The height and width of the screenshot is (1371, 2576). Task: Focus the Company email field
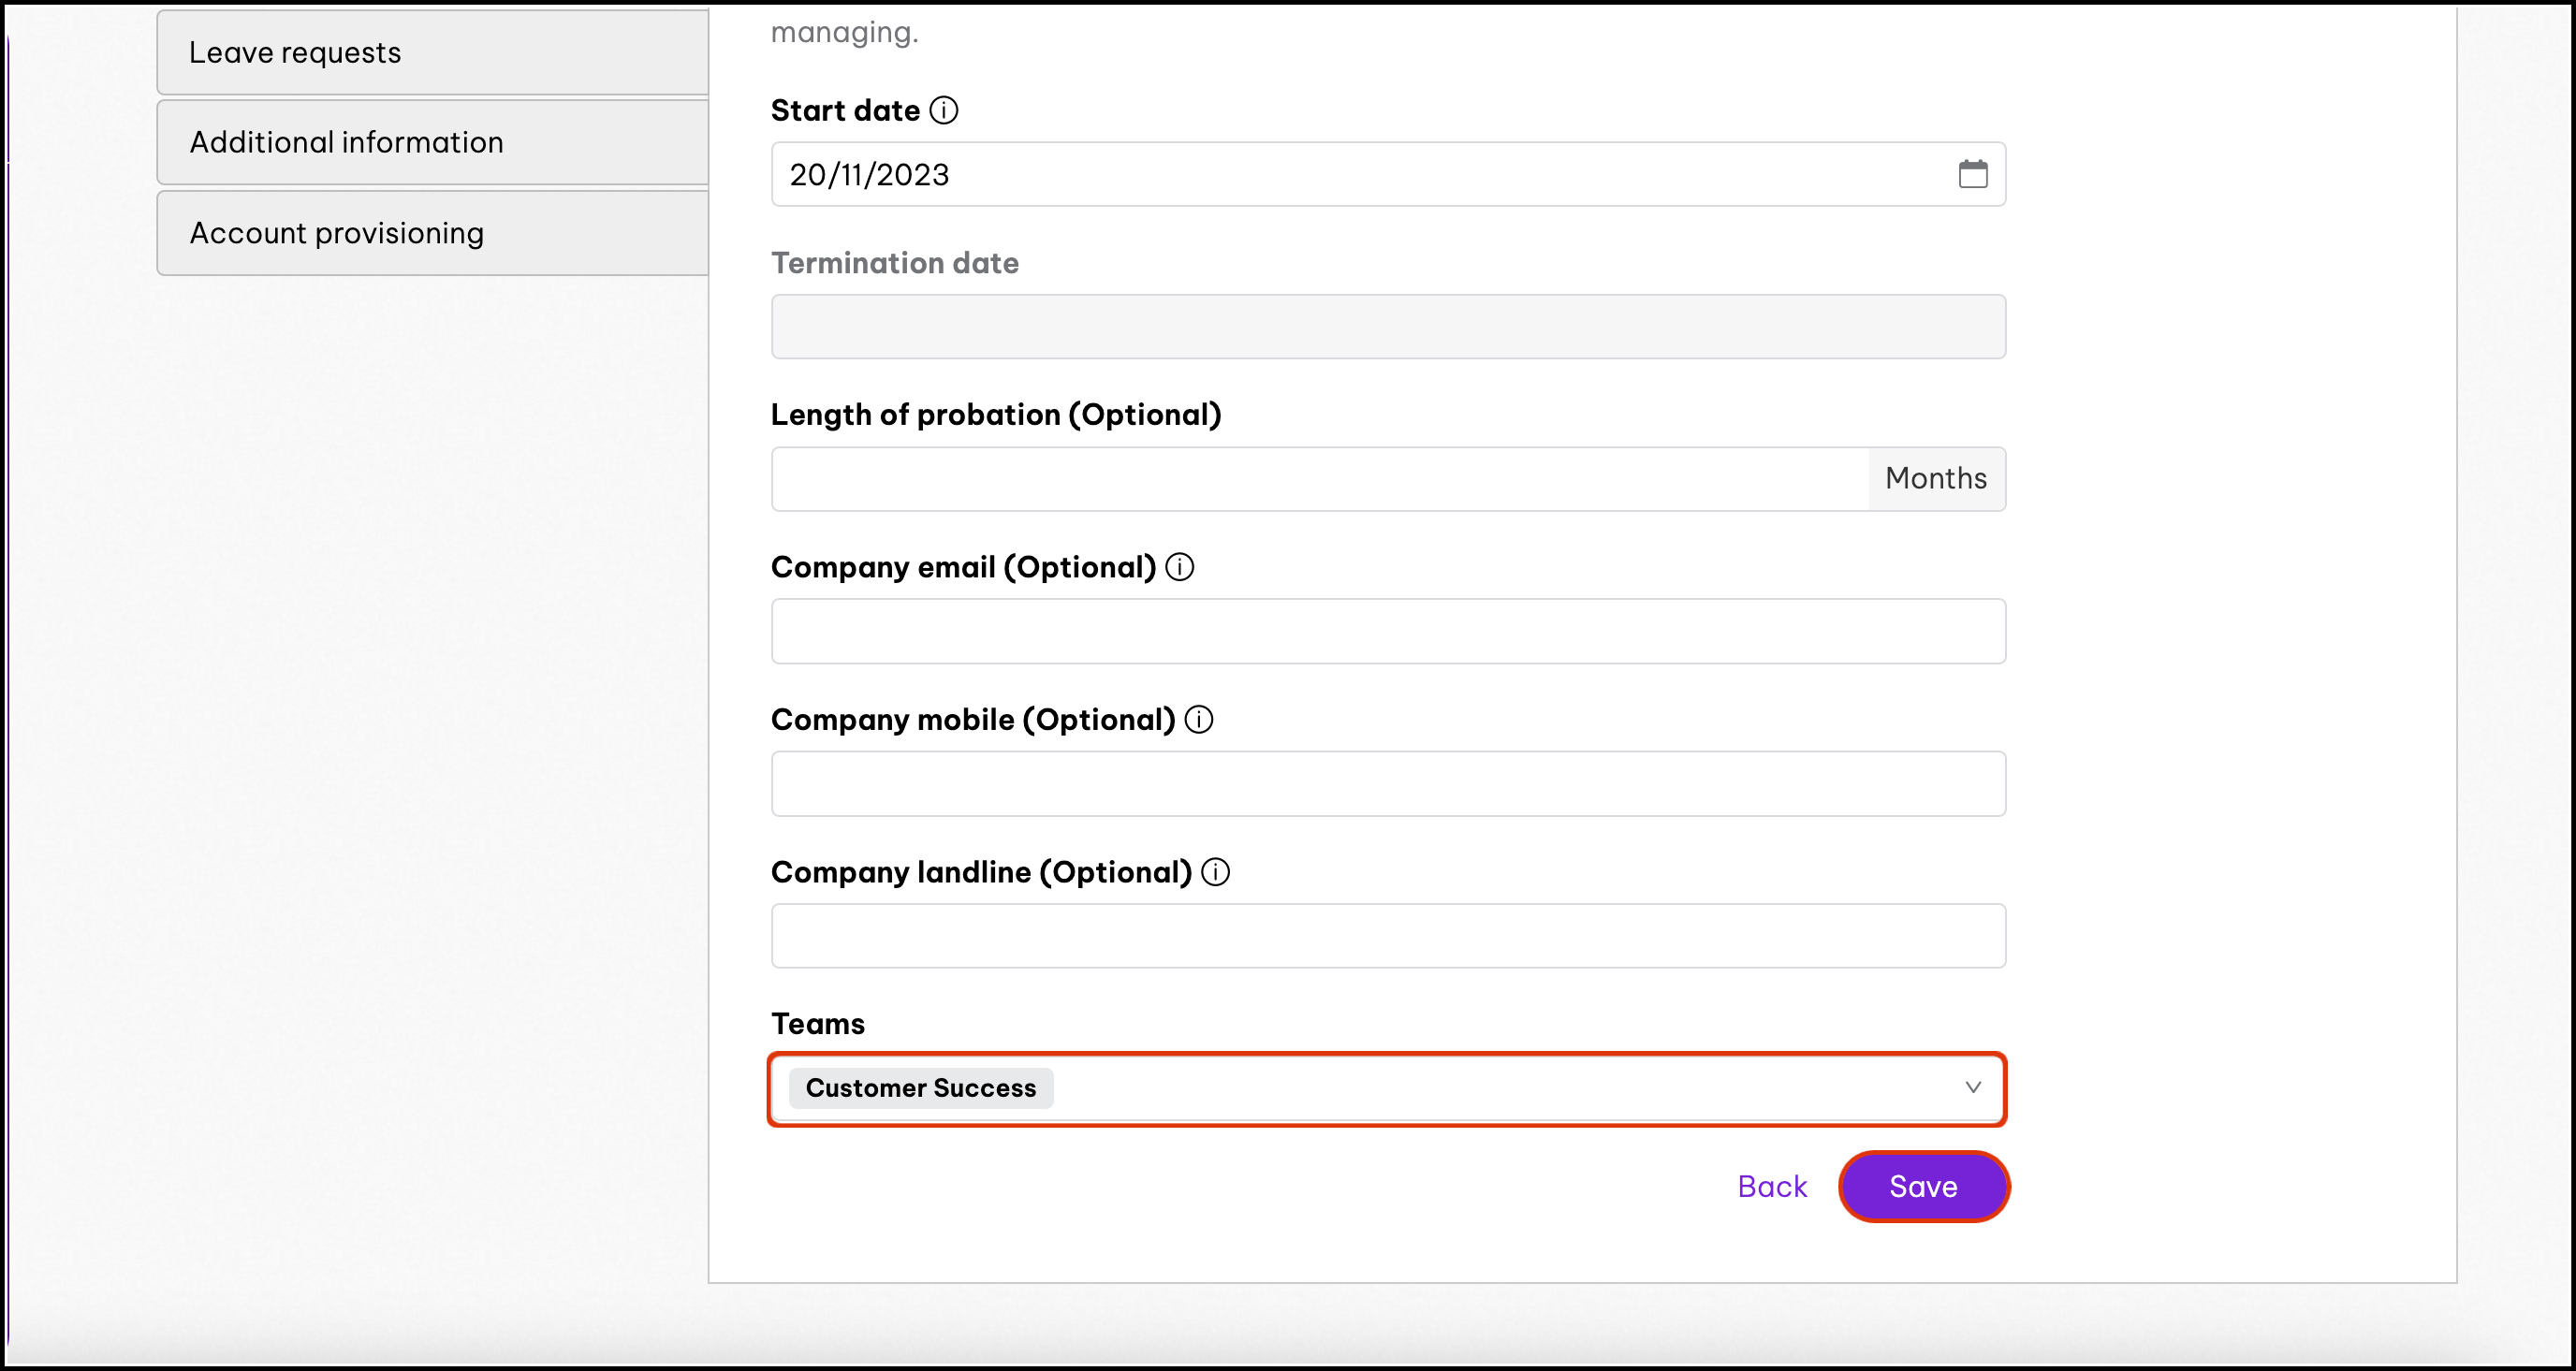point(1388,631)
